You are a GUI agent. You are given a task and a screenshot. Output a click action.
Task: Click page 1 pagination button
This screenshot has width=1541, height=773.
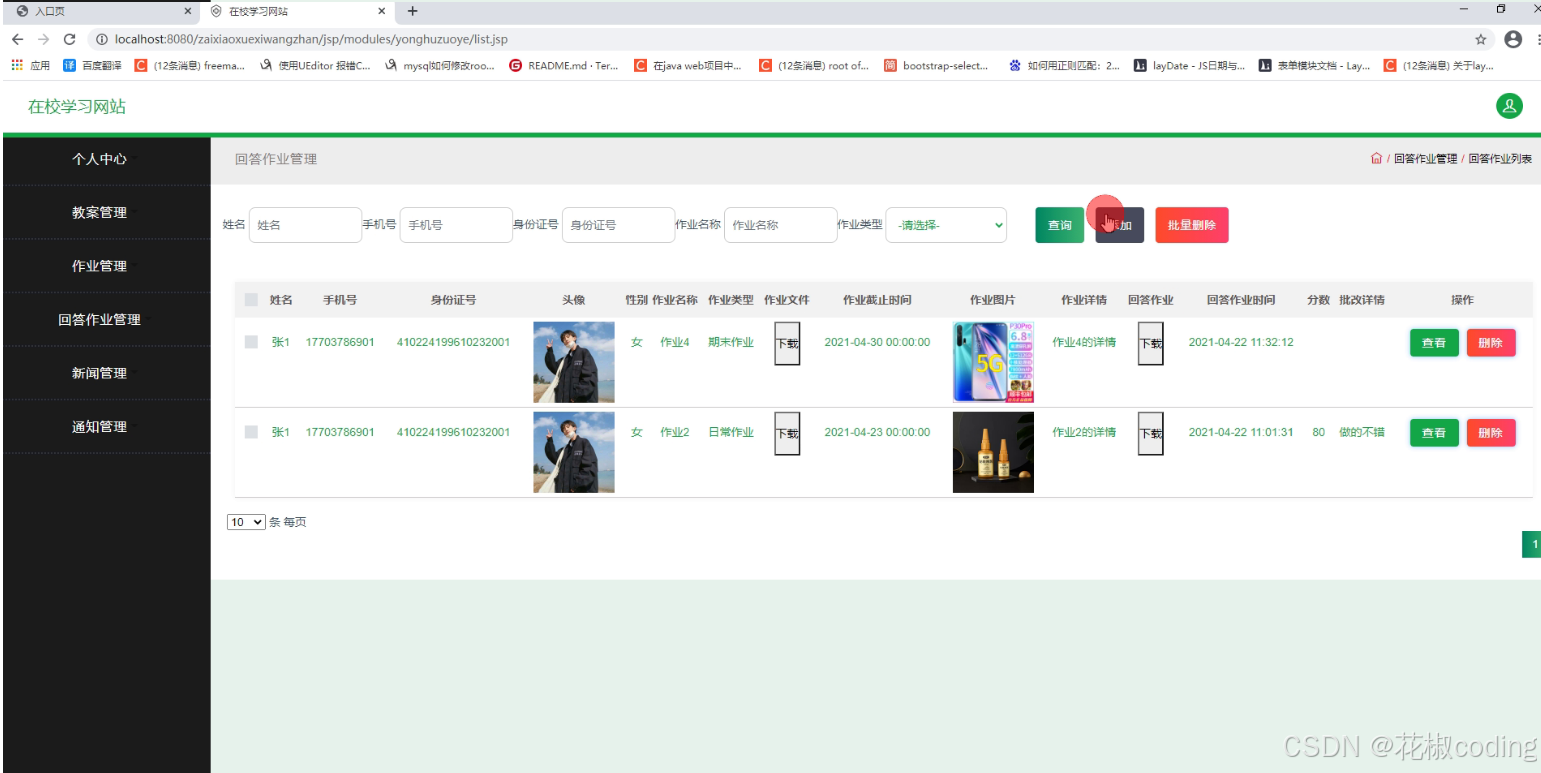click(1532, 544)
